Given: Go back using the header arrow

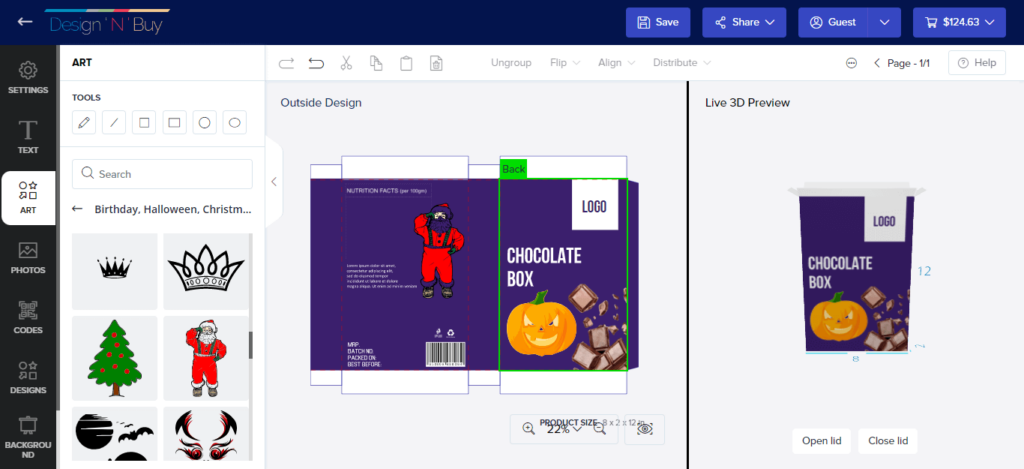Looking at the screenshot, I should pos(25,22).
